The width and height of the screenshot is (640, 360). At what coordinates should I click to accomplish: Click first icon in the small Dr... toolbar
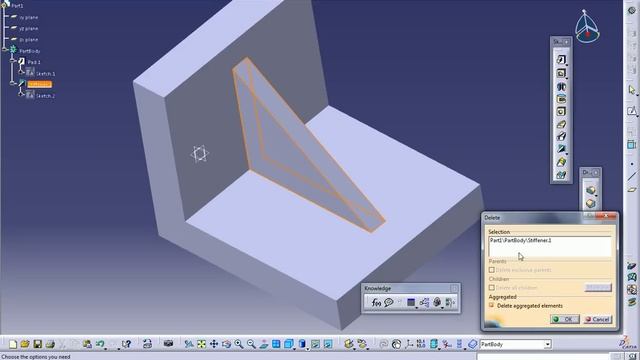point(590,190)
